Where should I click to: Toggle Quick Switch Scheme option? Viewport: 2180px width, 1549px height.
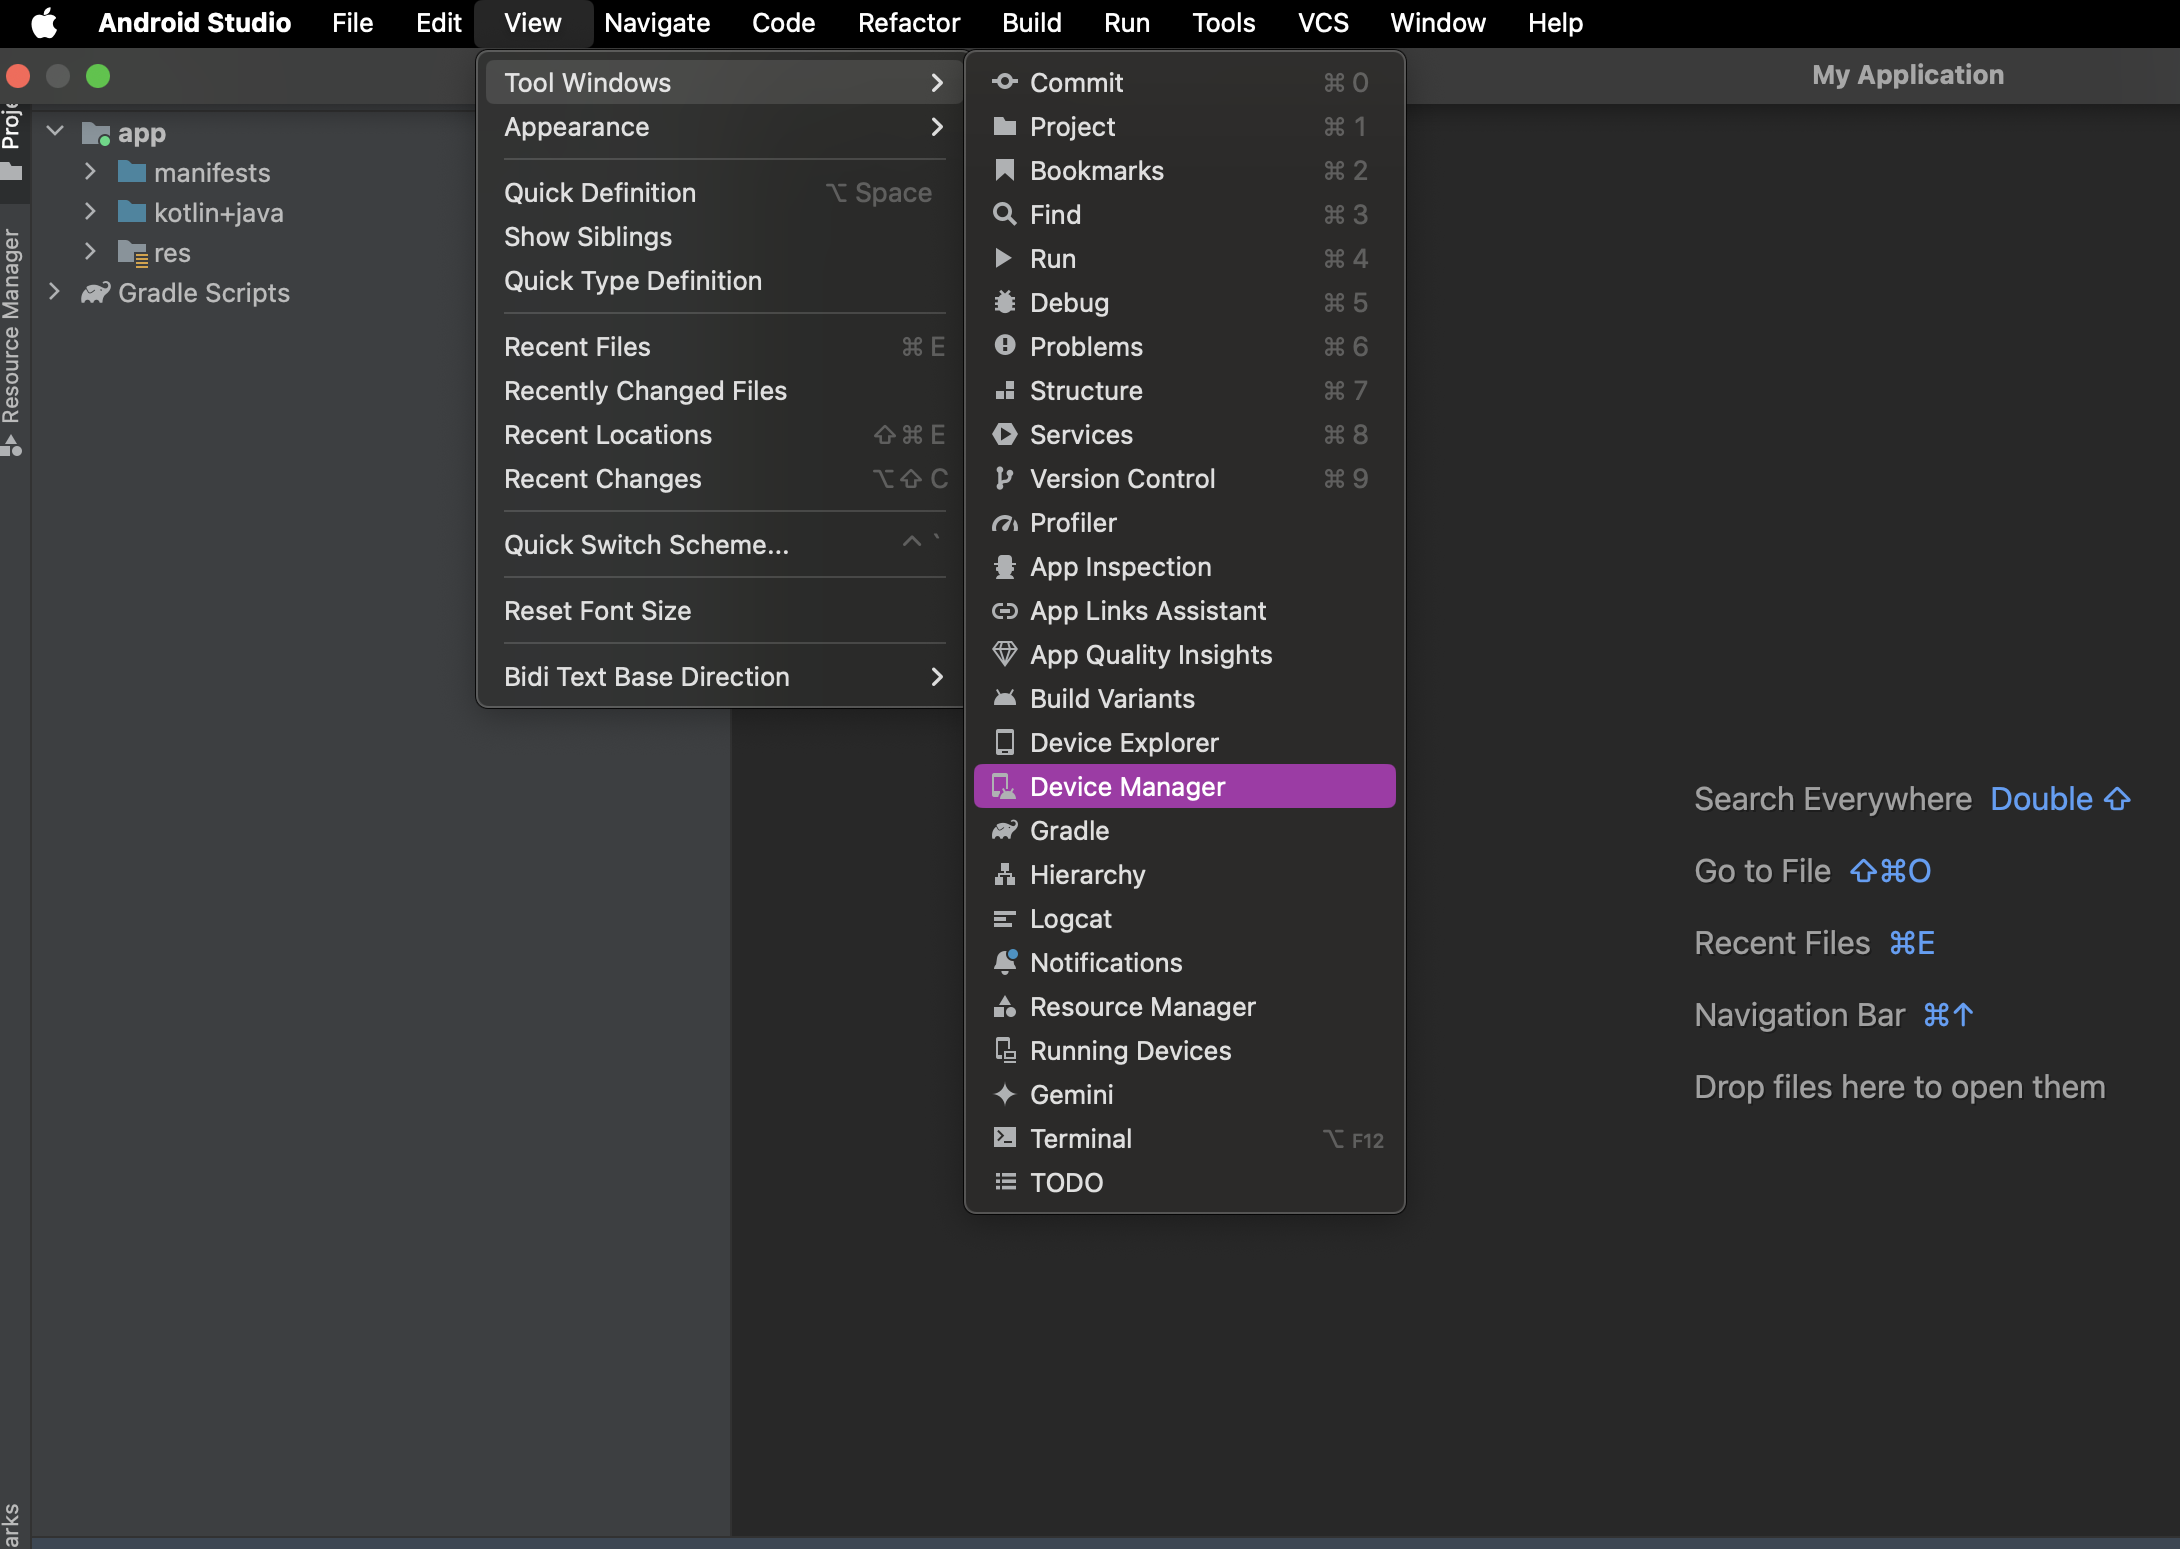tap(647, 543)
